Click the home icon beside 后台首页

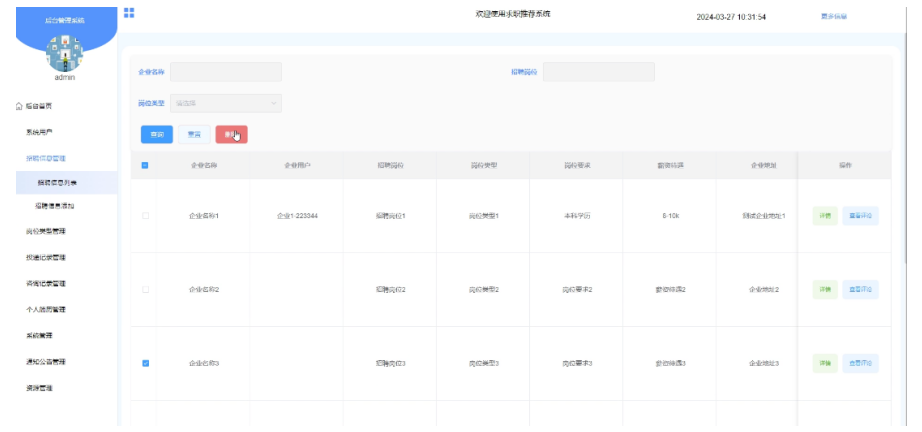pos(19,106)
